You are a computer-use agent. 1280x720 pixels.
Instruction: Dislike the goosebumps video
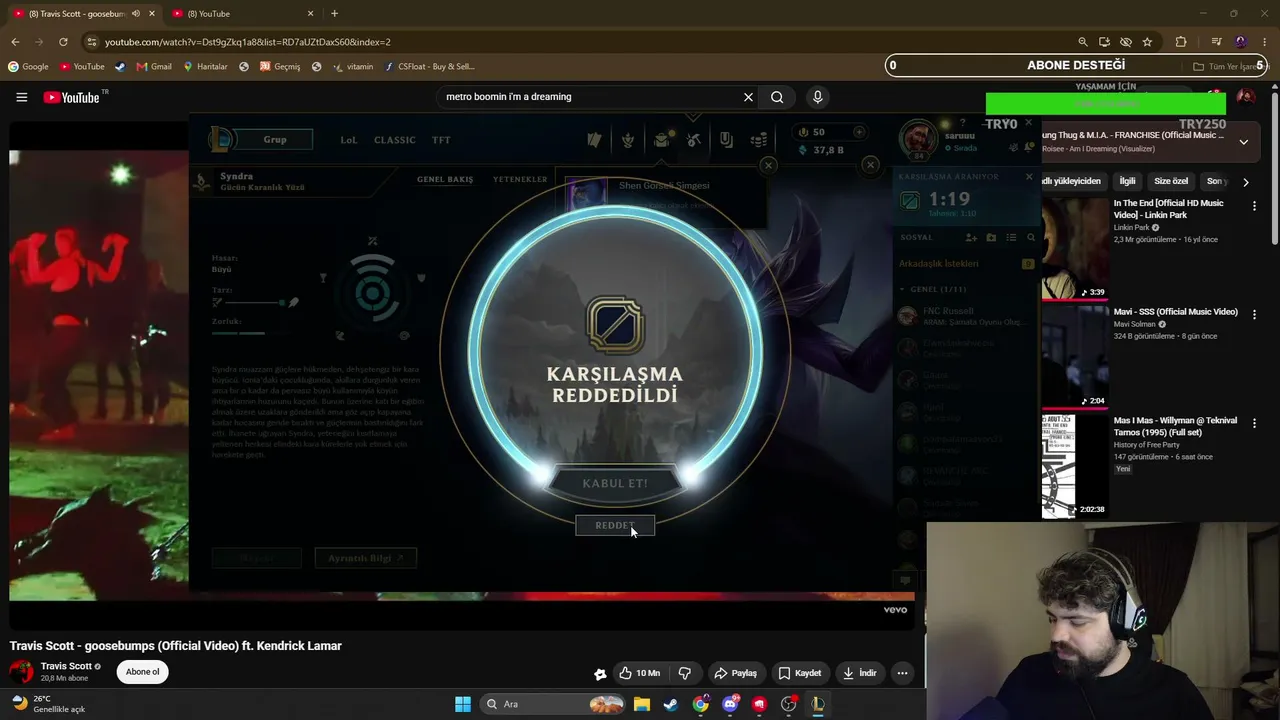685,673
